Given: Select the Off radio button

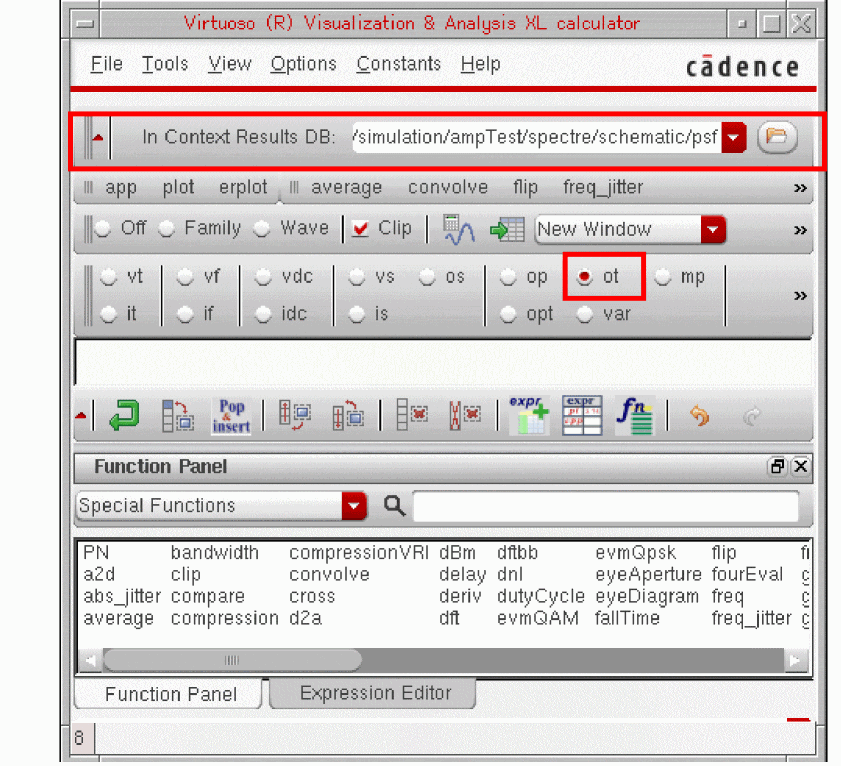Looking at the screenshot, I should tap(102, 229).
